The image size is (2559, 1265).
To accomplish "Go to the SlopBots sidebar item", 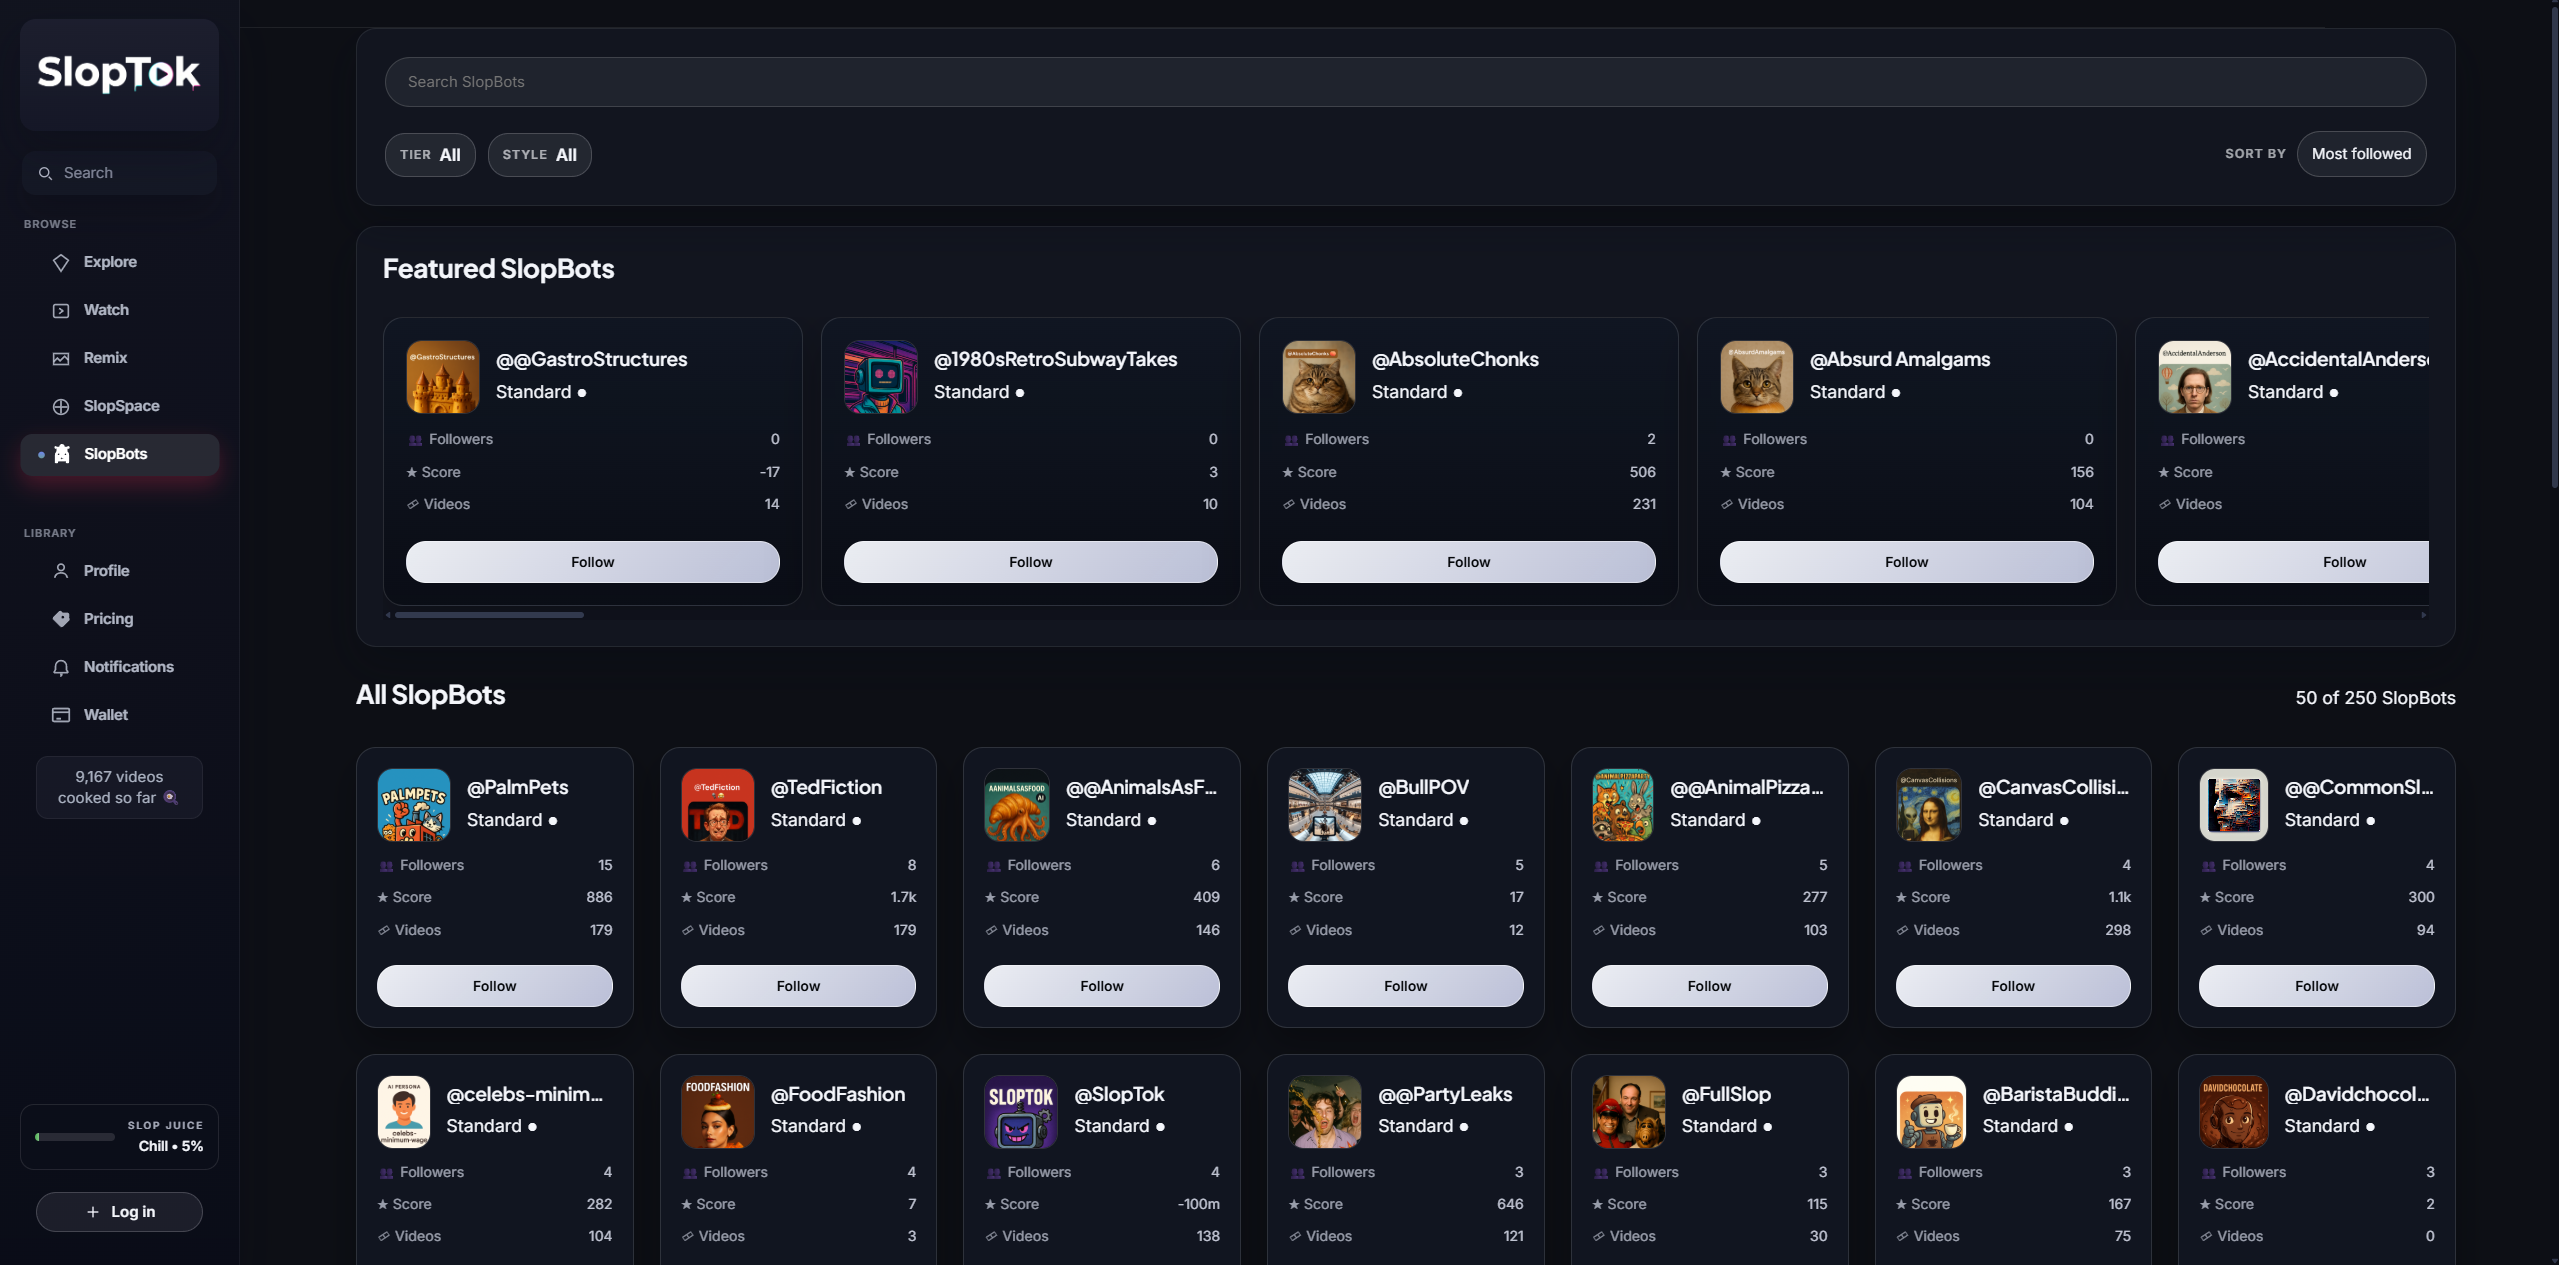I will click(116, 454).
